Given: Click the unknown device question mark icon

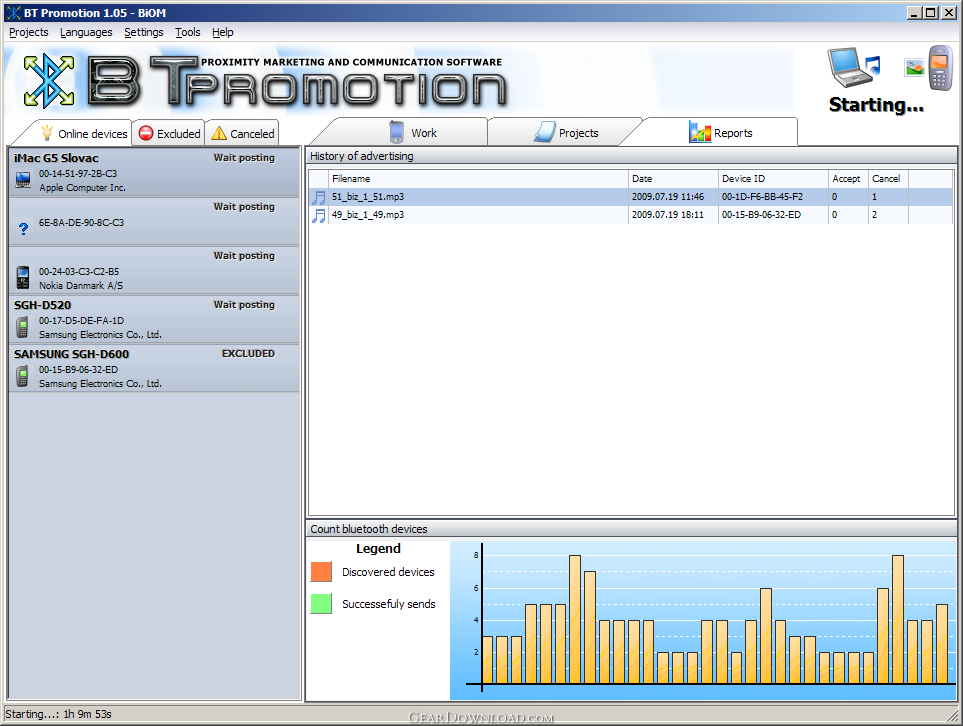Looking at the screenshot, I should [23, 229].
